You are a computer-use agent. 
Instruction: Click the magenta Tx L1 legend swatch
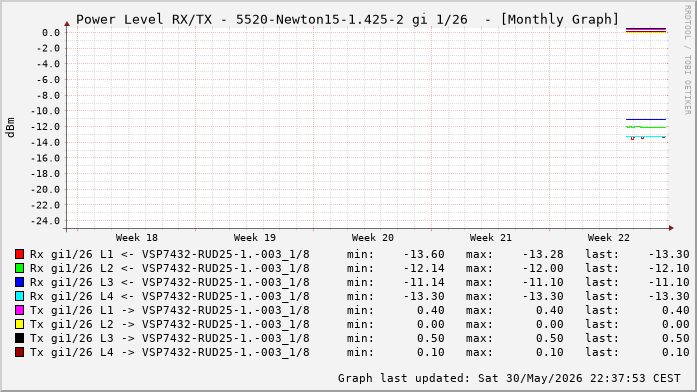[x=19, y=310]
